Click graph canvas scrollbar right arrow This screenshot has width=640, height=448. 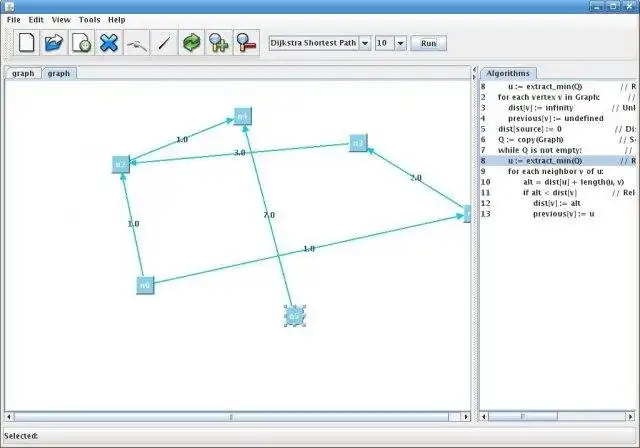466,417
